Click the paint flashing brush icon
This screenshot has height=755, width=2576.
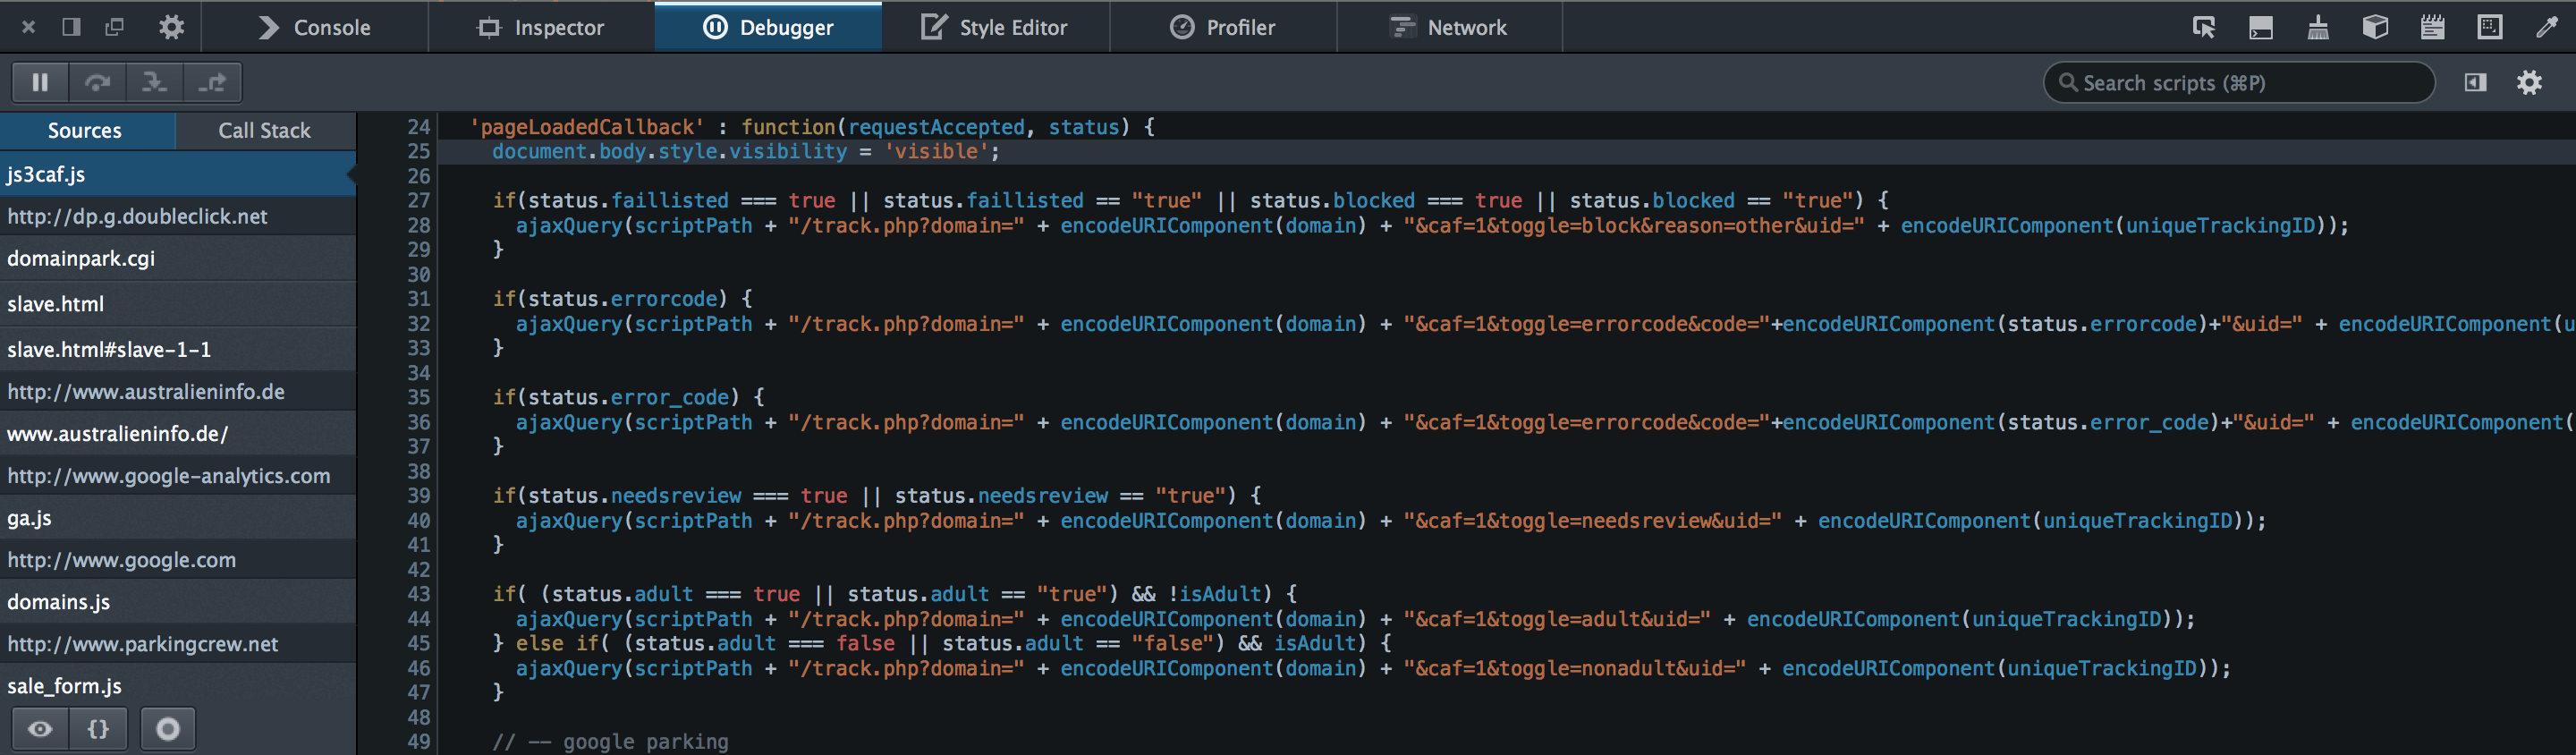(2318, 27)
